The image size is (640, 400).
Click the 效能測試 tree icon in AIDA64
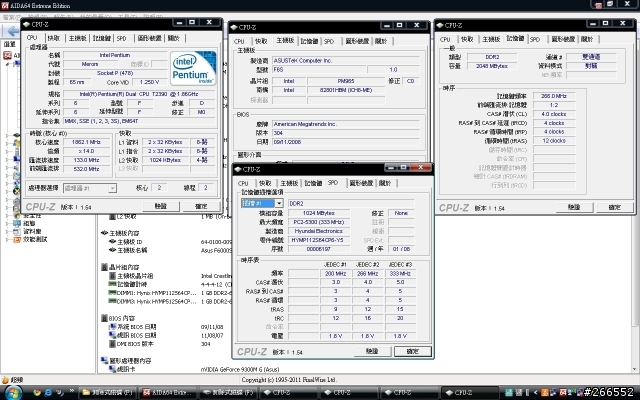pos(17,240)
